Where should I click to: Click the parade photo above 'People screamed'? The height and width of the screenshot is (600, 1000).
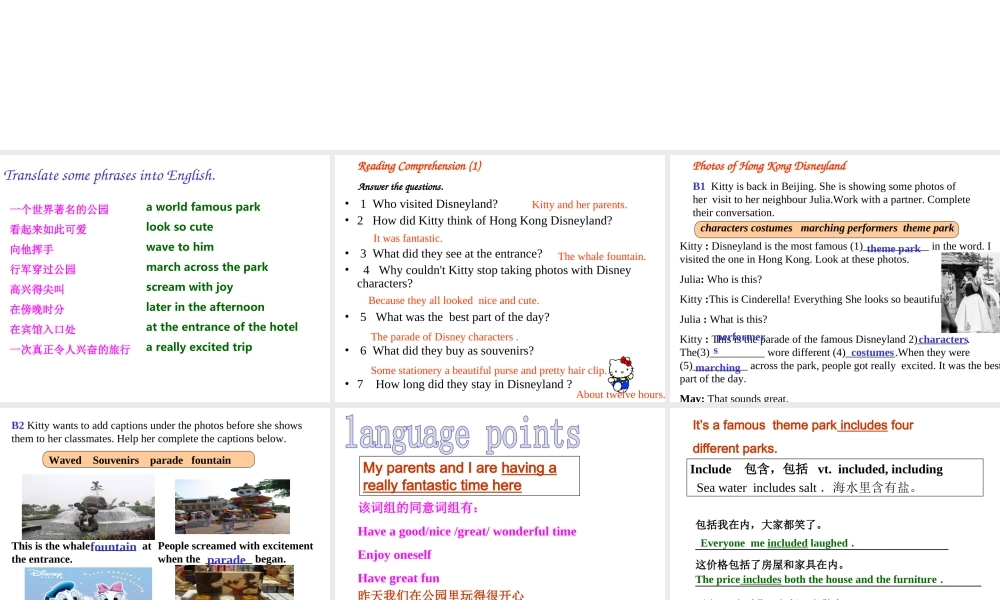click(x=232, y=506)
